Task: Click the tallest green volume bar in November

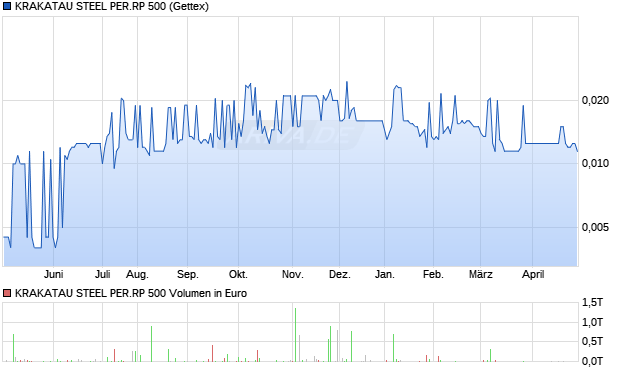Action: tap(295, 335)
